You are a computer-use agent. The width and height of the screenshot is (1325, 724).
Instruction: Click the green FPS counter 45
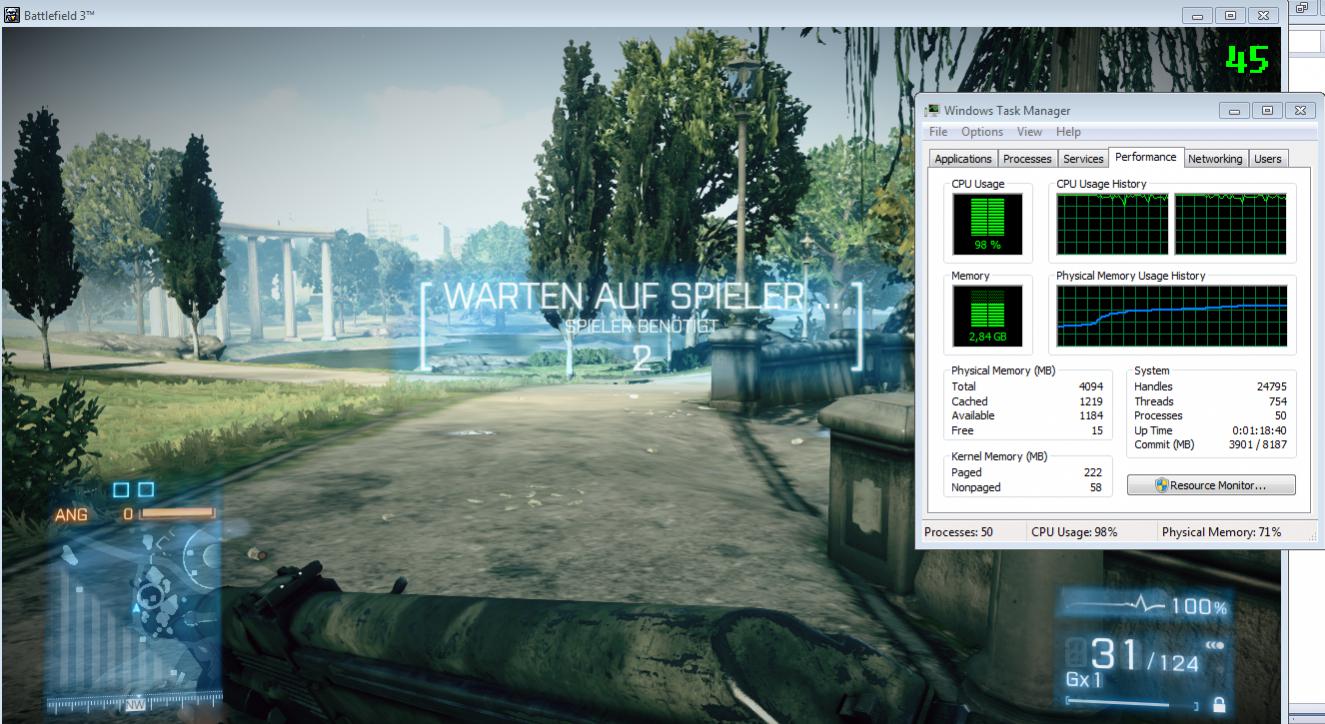1247,59
